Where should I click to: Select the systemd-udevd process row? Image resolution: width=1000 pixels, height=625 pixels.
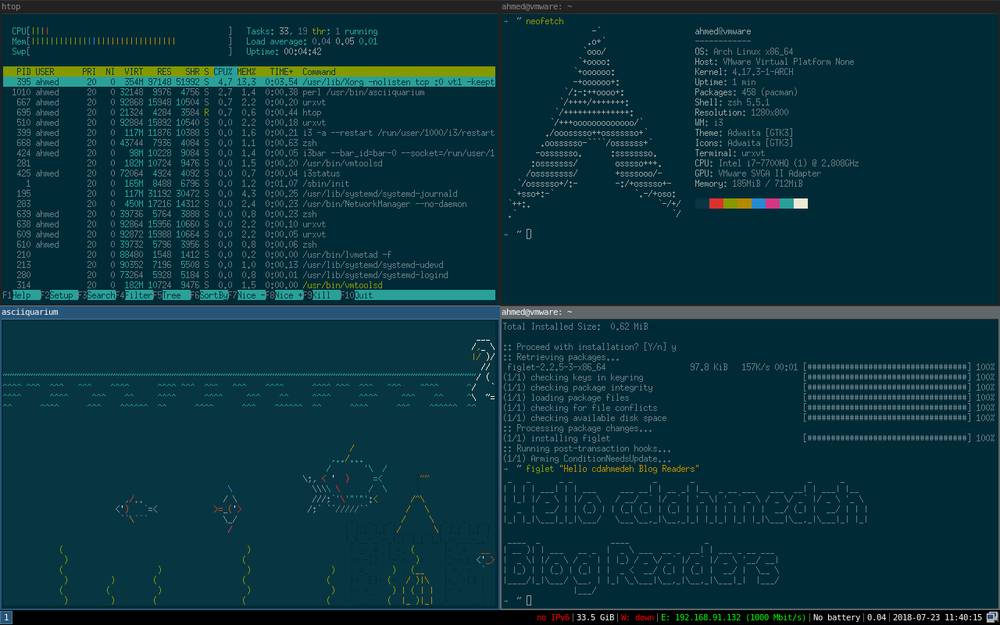click(x=249, y=265)
